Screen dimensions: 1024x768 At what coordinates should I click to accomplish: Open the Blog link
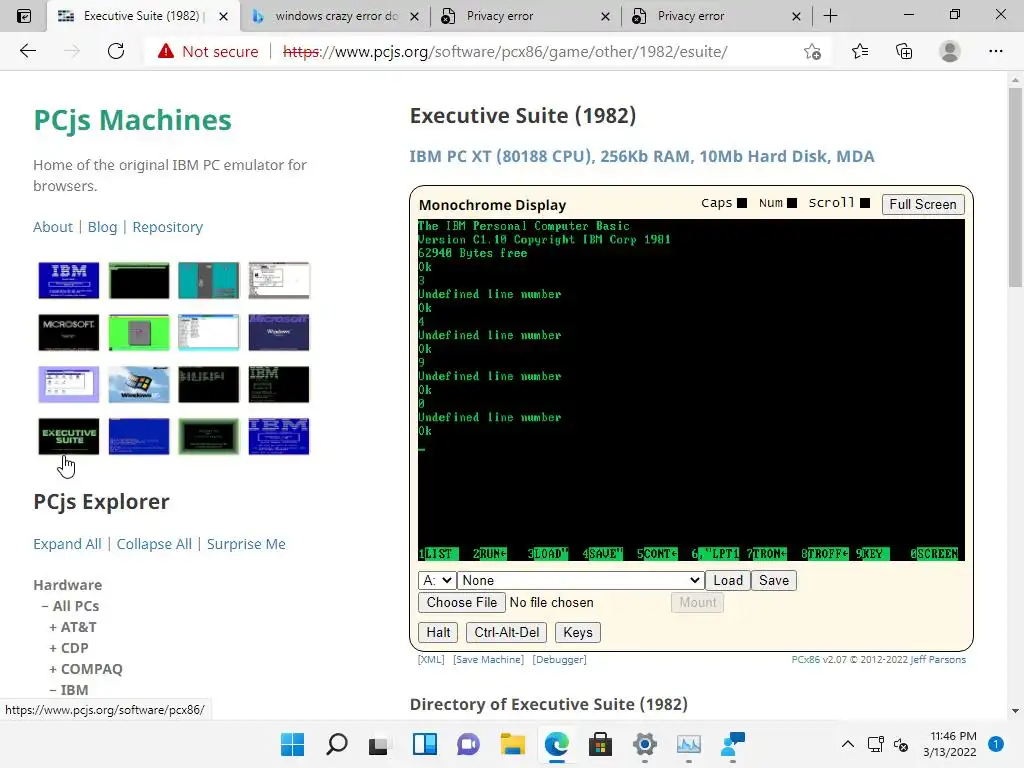pos(103,227)
